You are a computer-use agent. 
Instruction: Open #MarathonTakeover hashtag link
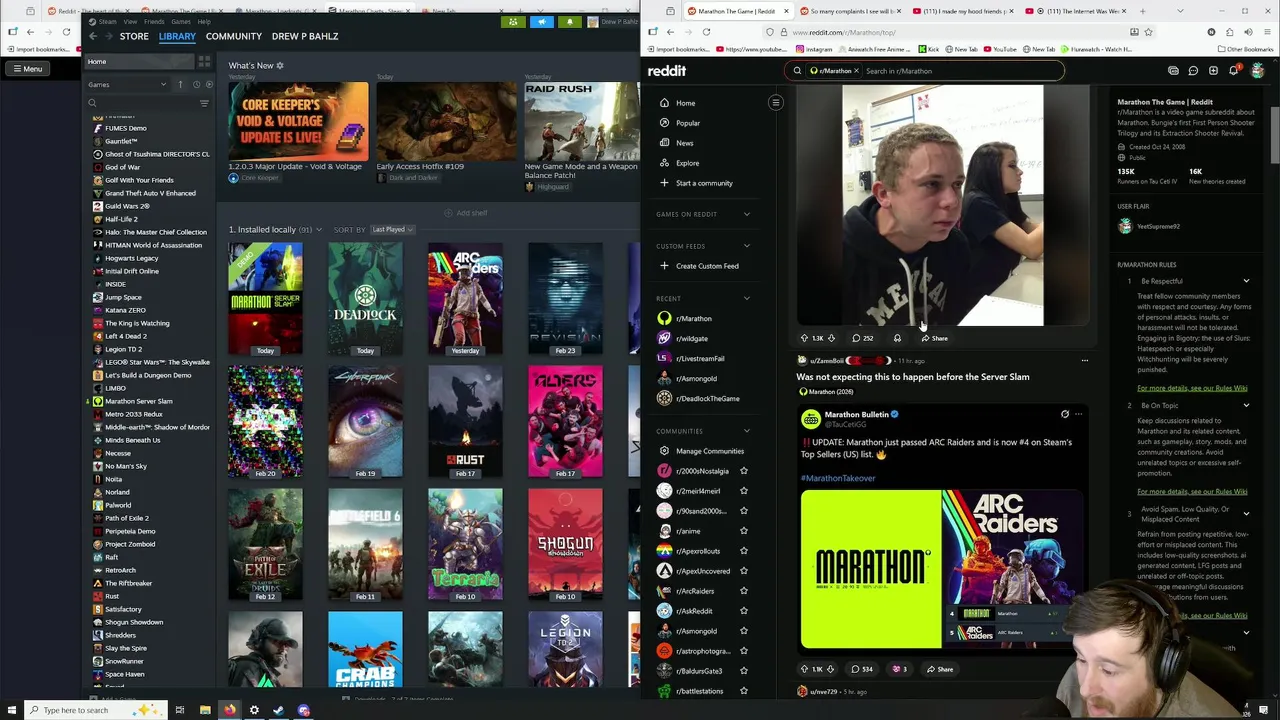(x=838, y=478)
